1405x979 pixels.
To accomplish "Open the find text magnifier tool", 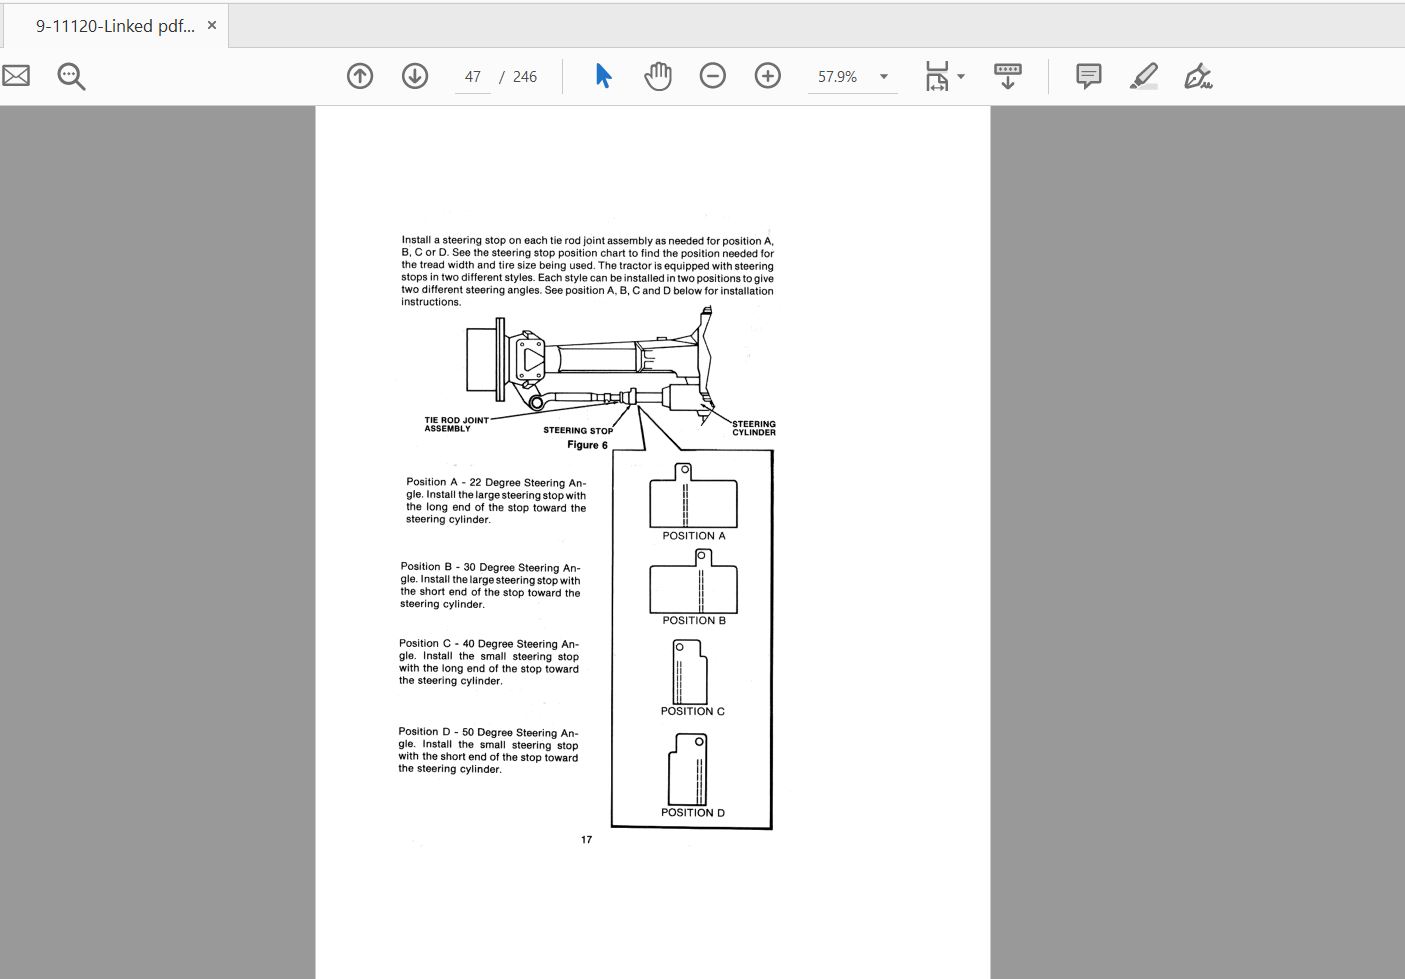I will click(x=71, y=76).
